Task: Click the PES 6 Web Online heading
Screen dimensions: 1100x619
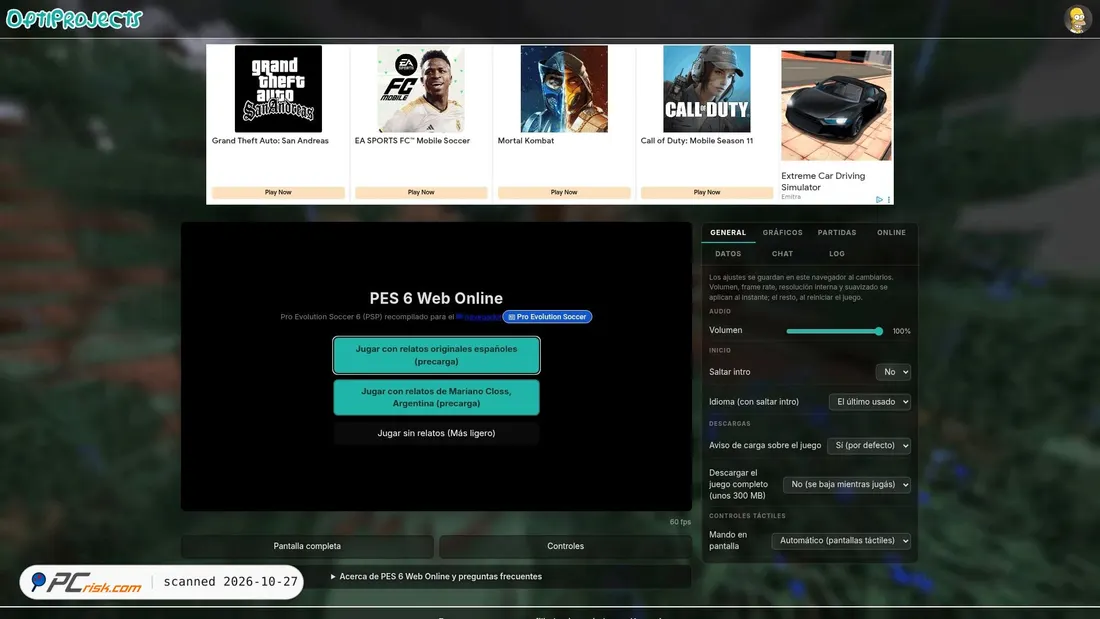Action: click(x=436, y=298)
